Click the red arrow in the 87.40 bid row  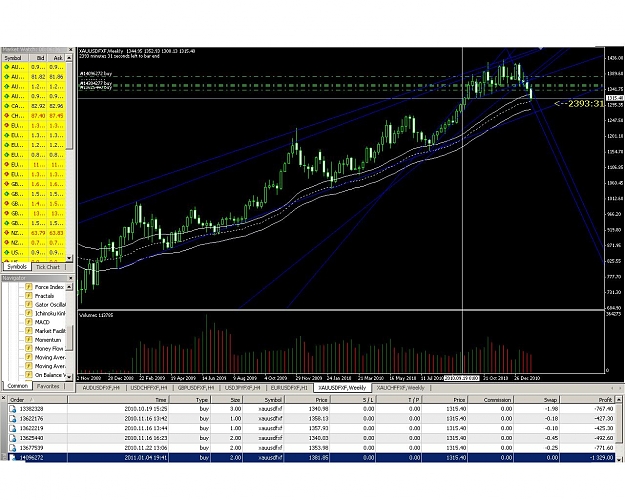click(6, 116)
